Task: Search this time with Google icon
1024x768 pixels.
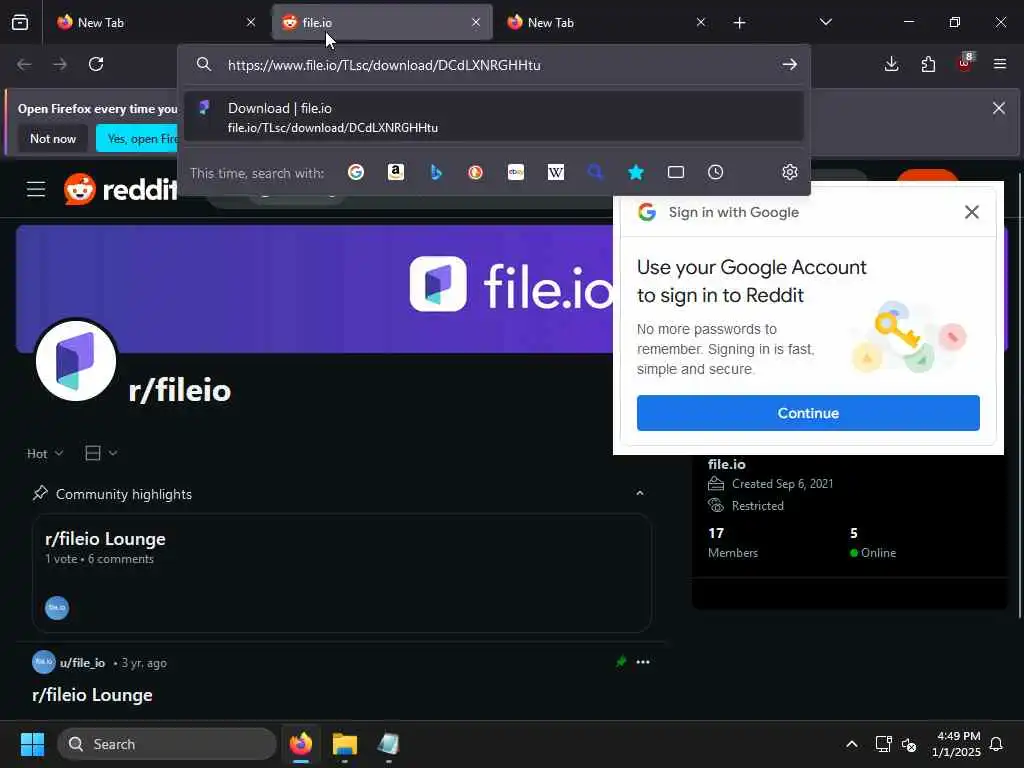Action: (356, 172)
